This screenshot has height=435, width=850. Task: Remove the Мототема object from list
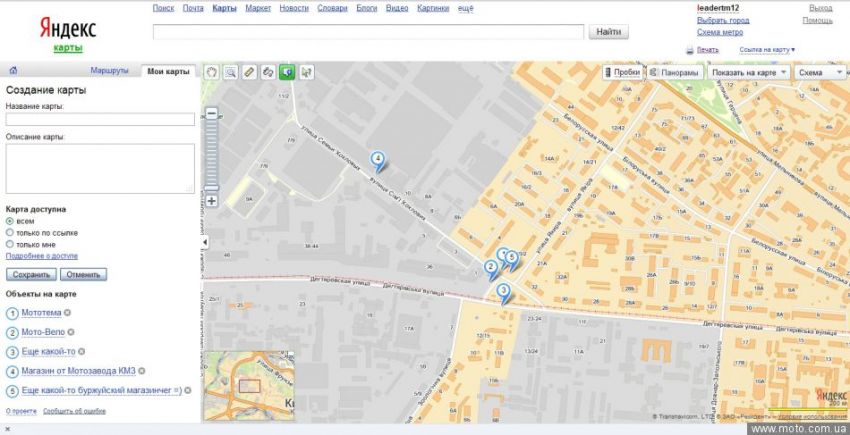tap(69, 313)
